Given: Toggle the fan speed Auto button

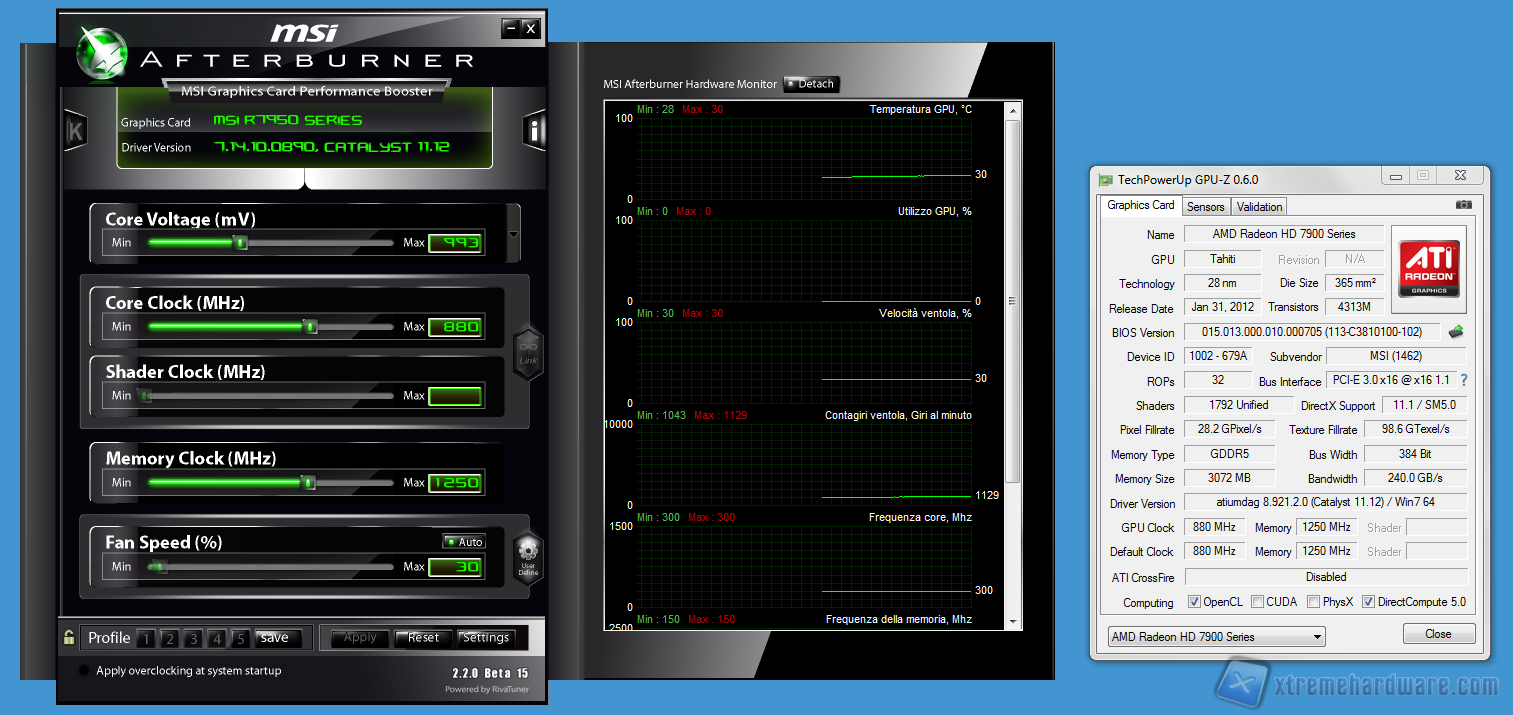Looking at the screenshot, I should point(464,542).
